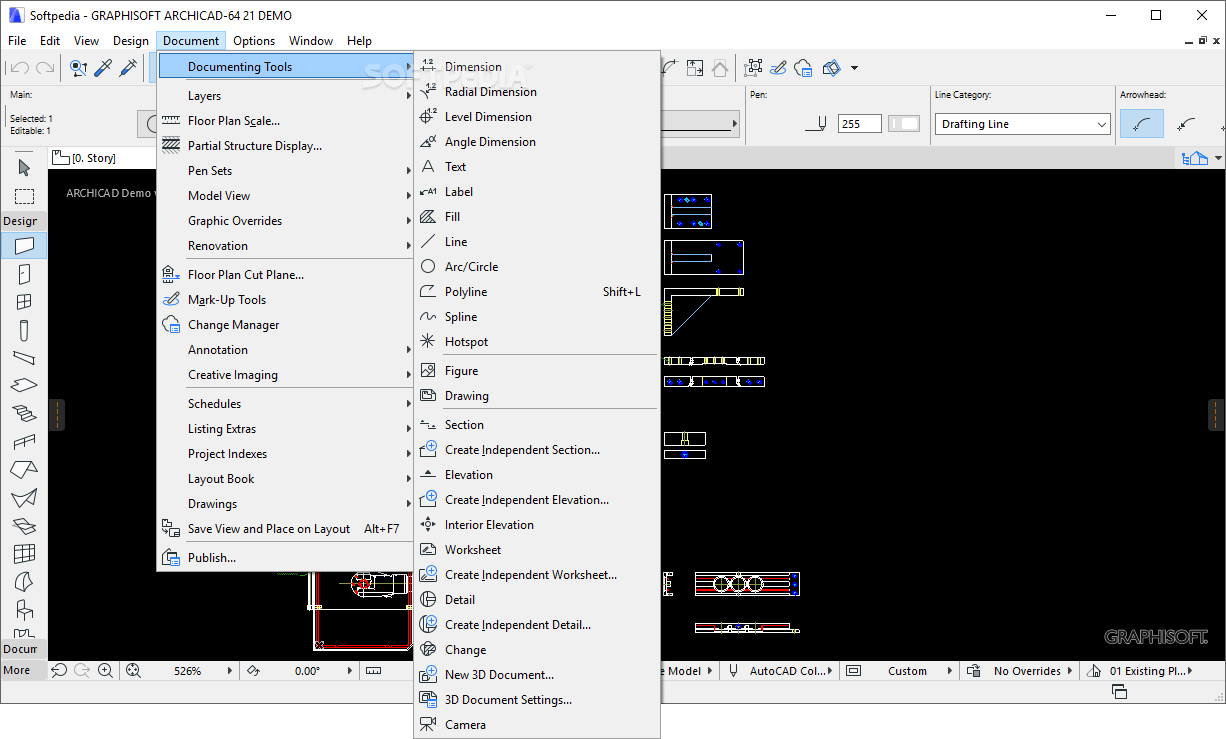
Task: Select the Stair tool in toolbox
Action: click(x=24, y=413)
